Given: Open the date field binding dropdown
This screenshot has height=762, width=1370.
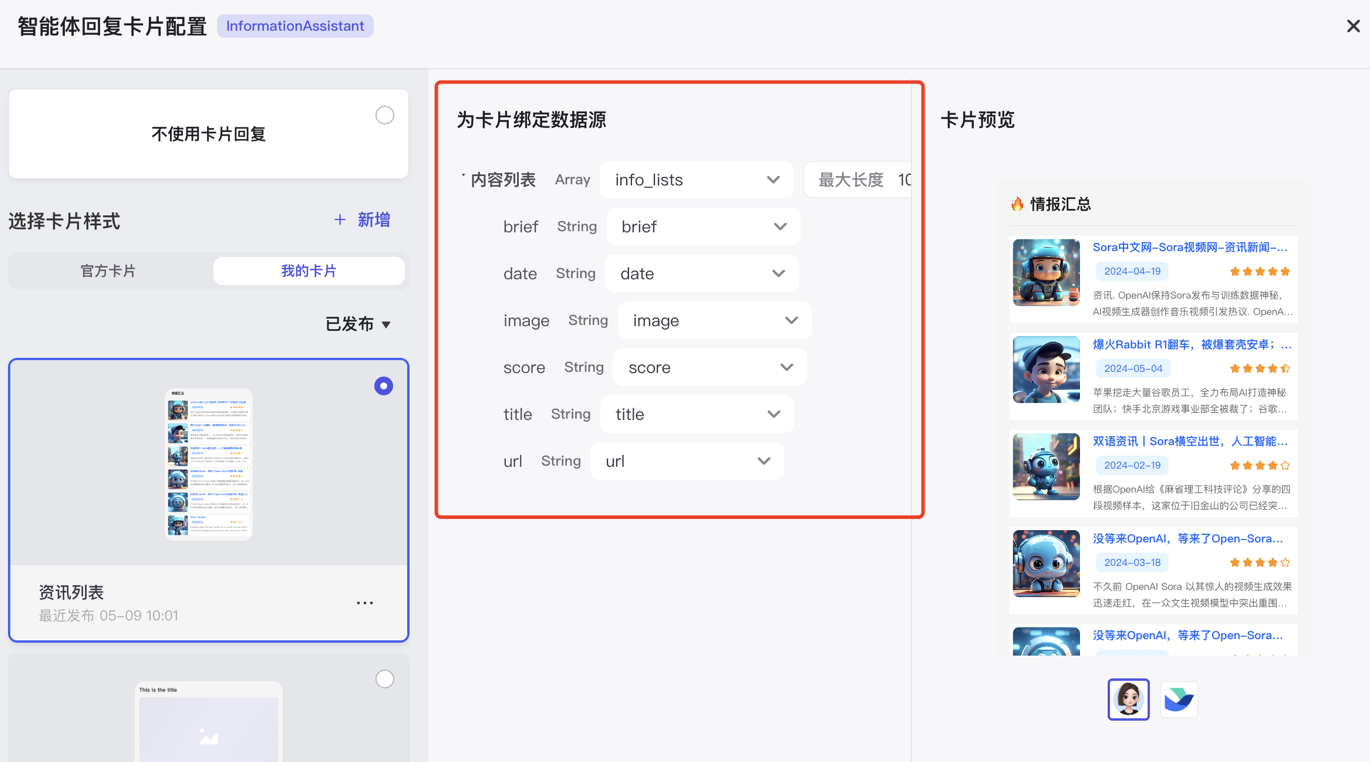Looking at the screenshot, I should click(702, 274).
